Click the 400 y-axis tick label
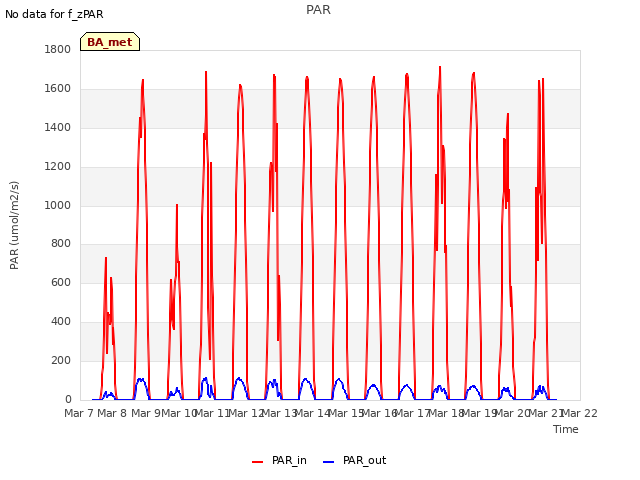Image resolution: width=640 pixels, height=480 pixels. tap(61, 322)
